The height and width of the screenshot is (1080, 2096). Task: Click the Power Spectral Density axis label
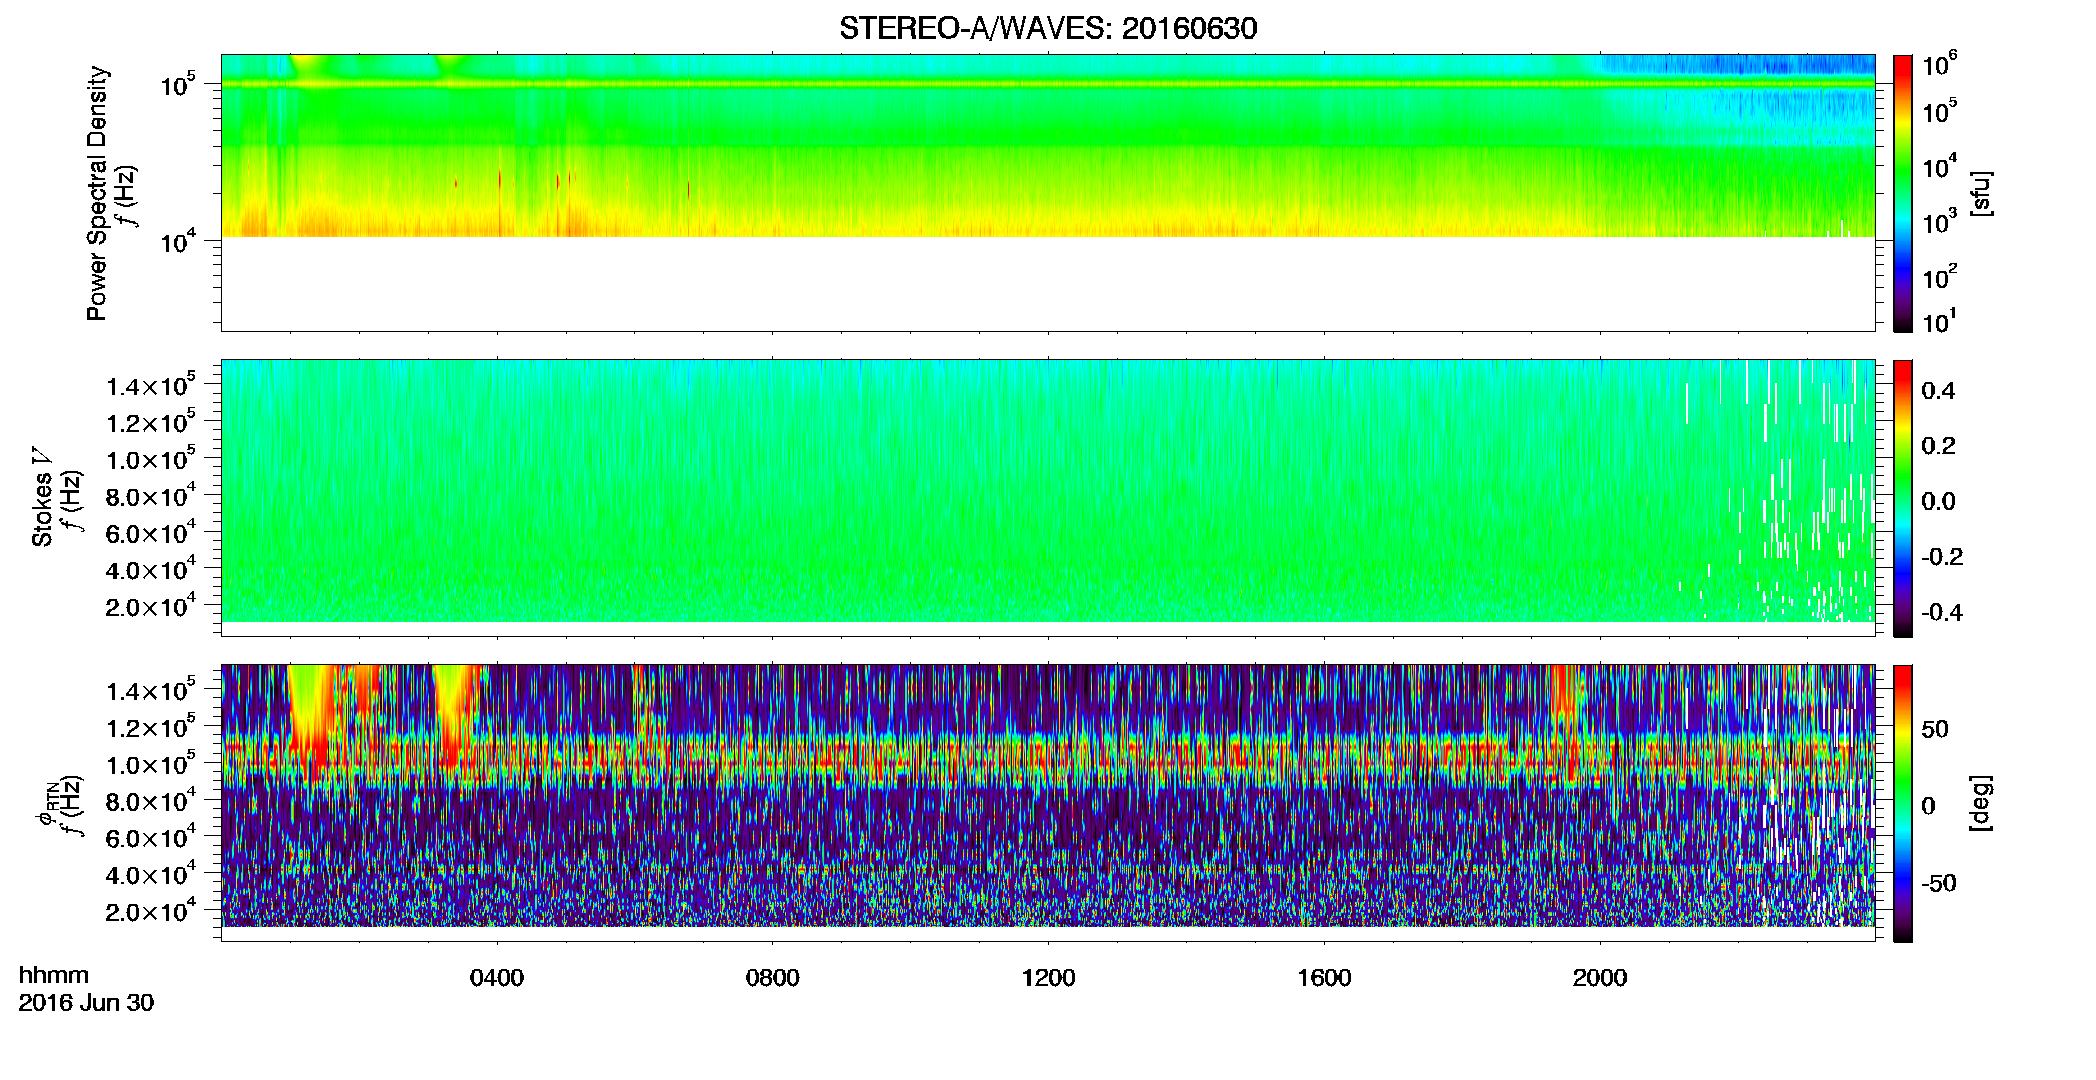point(97,193)
